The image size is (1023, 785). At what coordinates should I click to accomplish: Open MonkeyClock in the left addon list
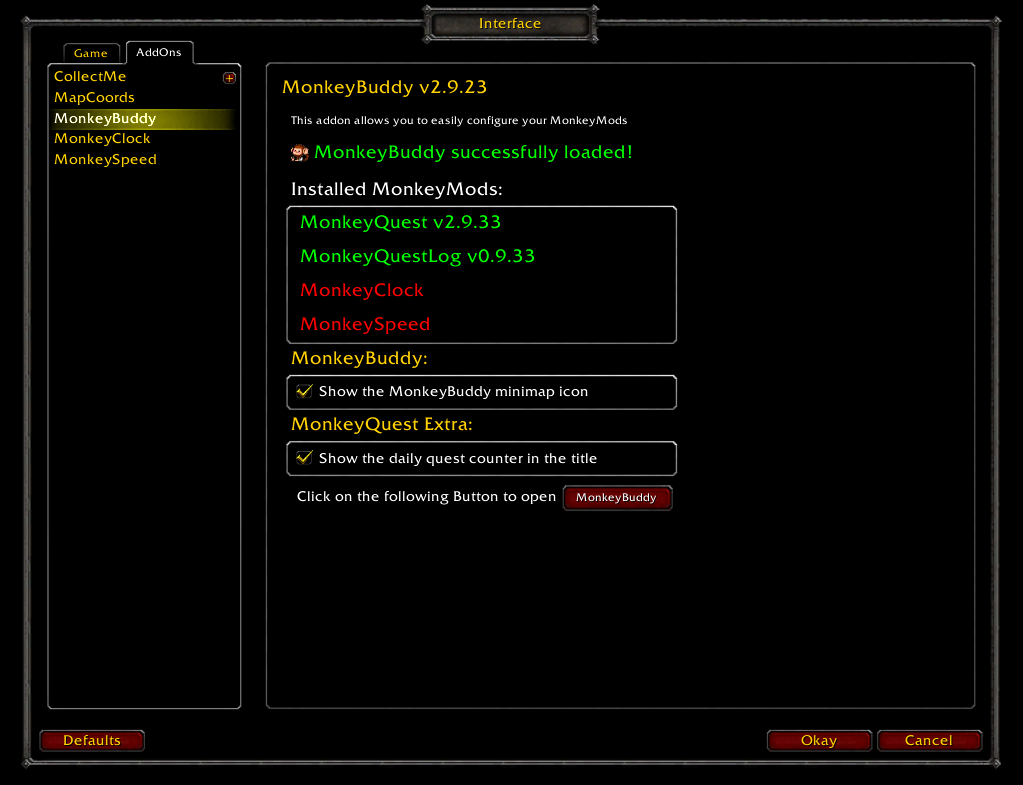pos(102,139)
